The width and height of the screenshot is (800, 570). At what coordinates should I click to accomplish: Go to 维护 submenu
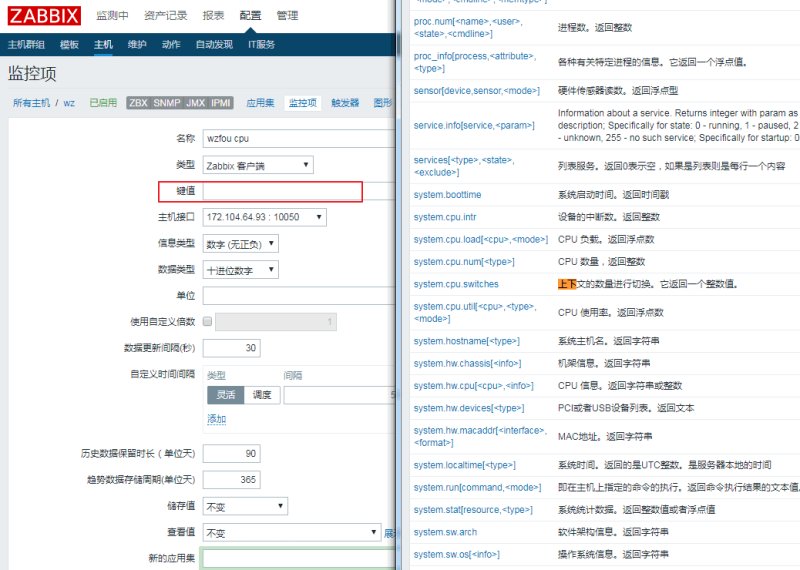[x=137, y=44]
